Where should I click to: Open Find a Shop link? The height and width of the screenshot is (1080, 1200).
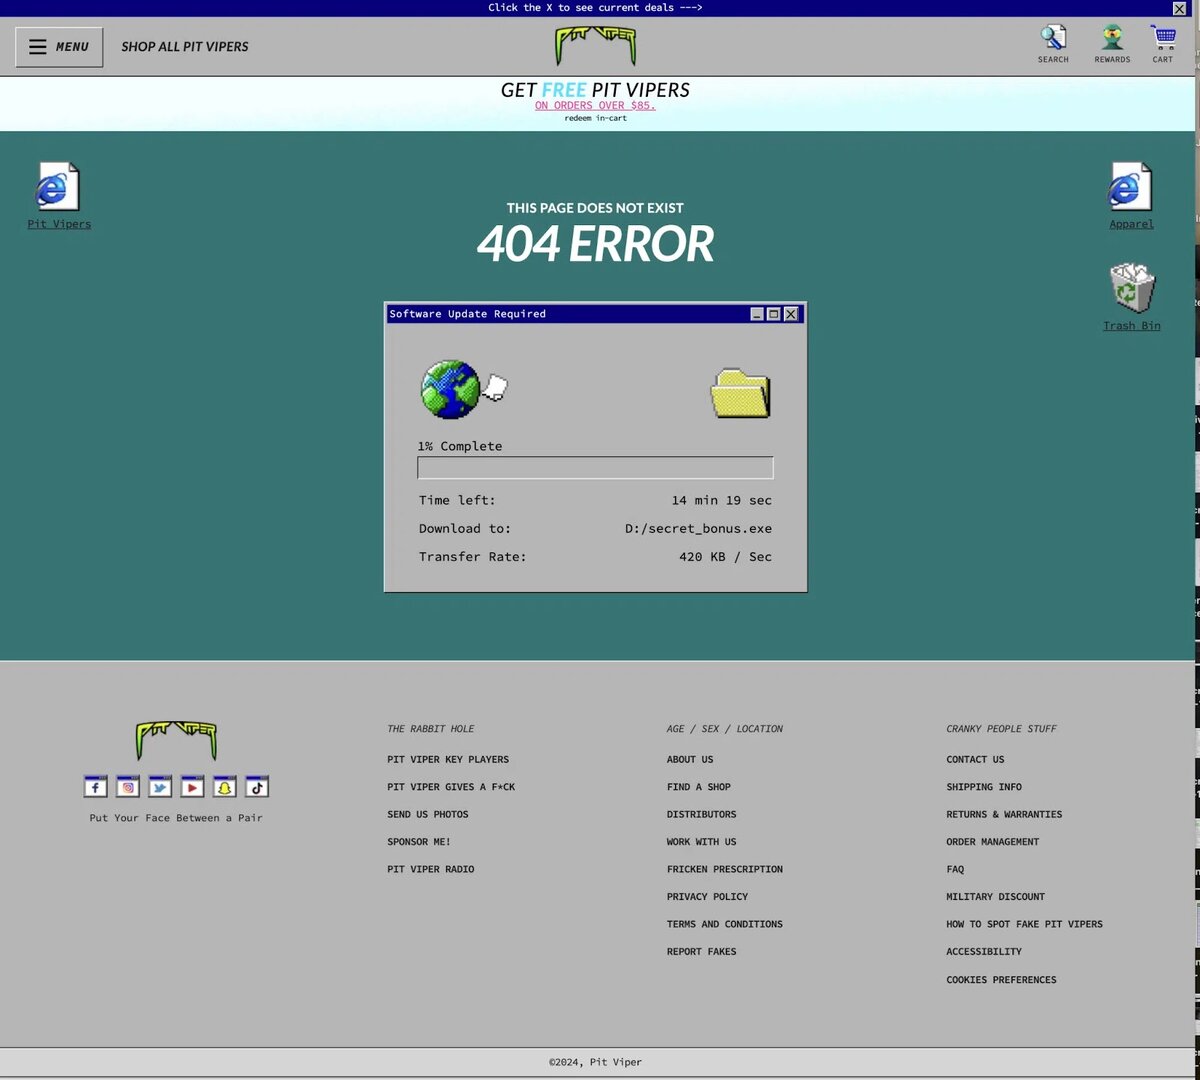tap(699, 787)
